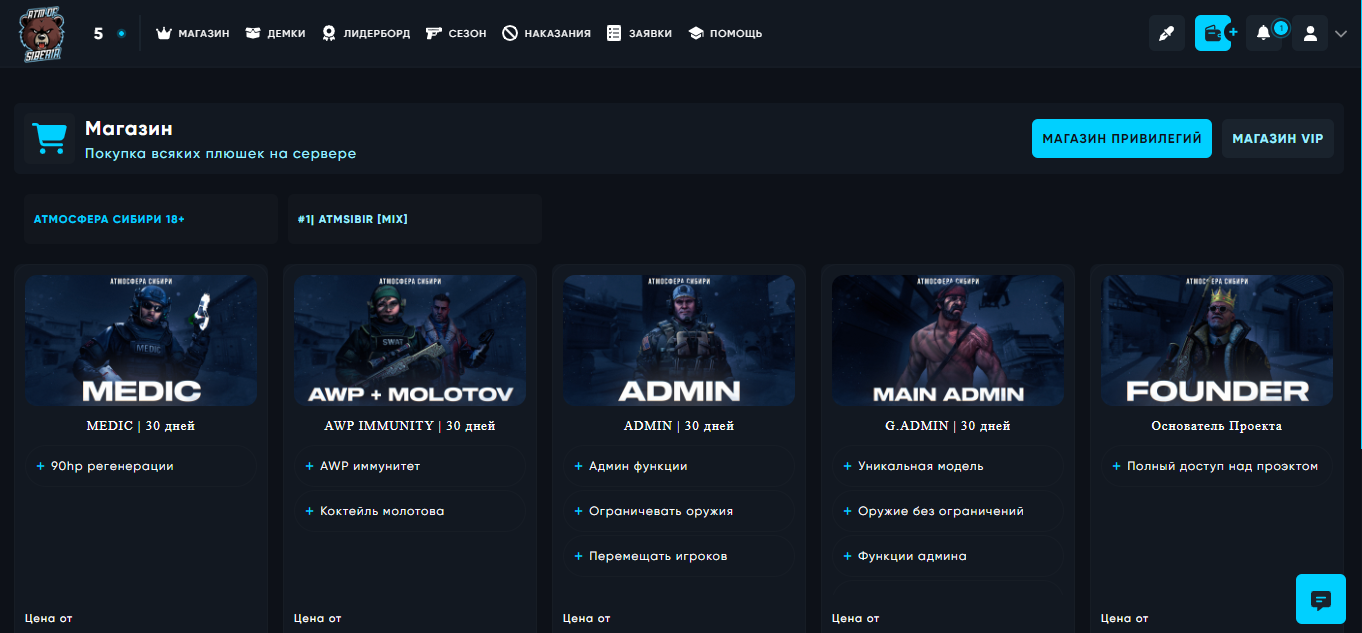The height and width of the screenshot is (633, 1362).
Task: Switch to Магазин VIP button
Action: click(1277, 139)
